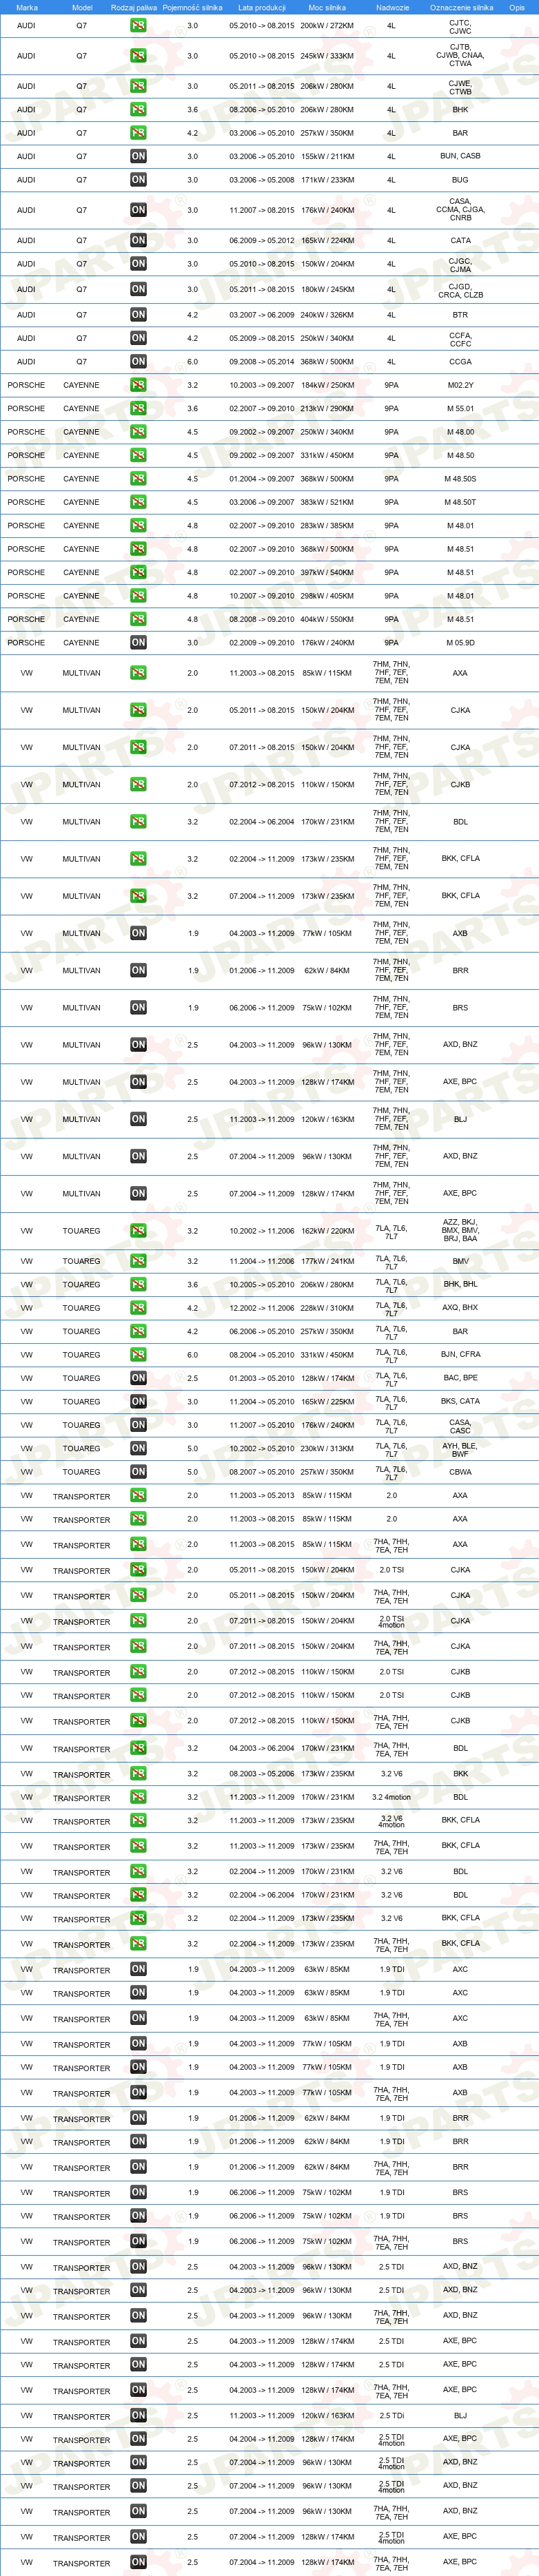539x2576 pixels.
Task: Click the petrol icon in the Cayenne M 48.00 row
Action: 138,432
